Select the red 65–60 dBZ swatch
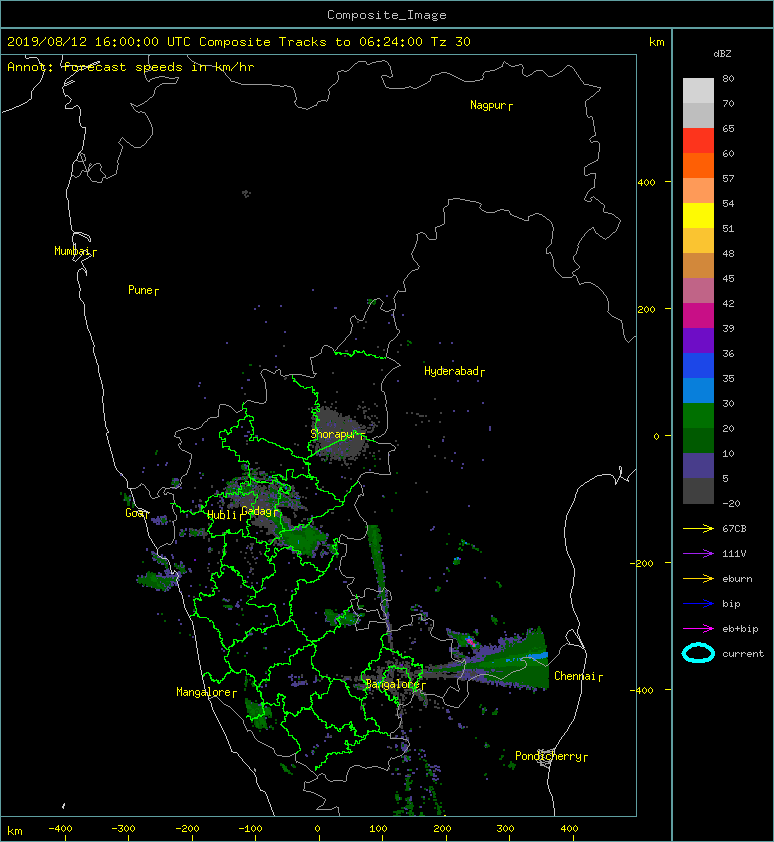 [x=698, y=141]
